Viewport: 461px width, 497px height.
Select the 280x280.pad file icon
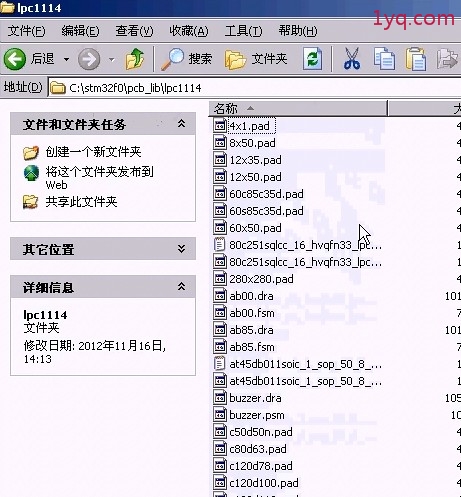[220, 279]
